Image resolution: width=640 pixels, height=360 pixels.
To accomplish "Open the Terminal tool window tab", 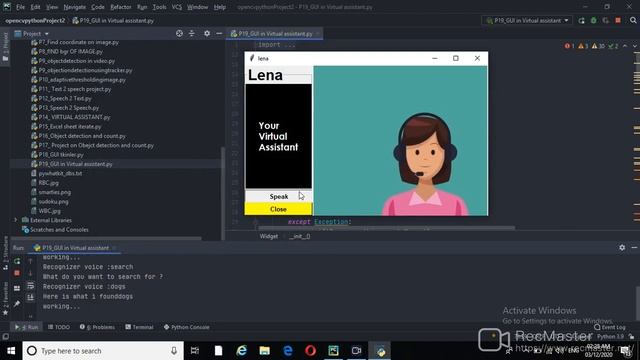I will coord(139,327).
